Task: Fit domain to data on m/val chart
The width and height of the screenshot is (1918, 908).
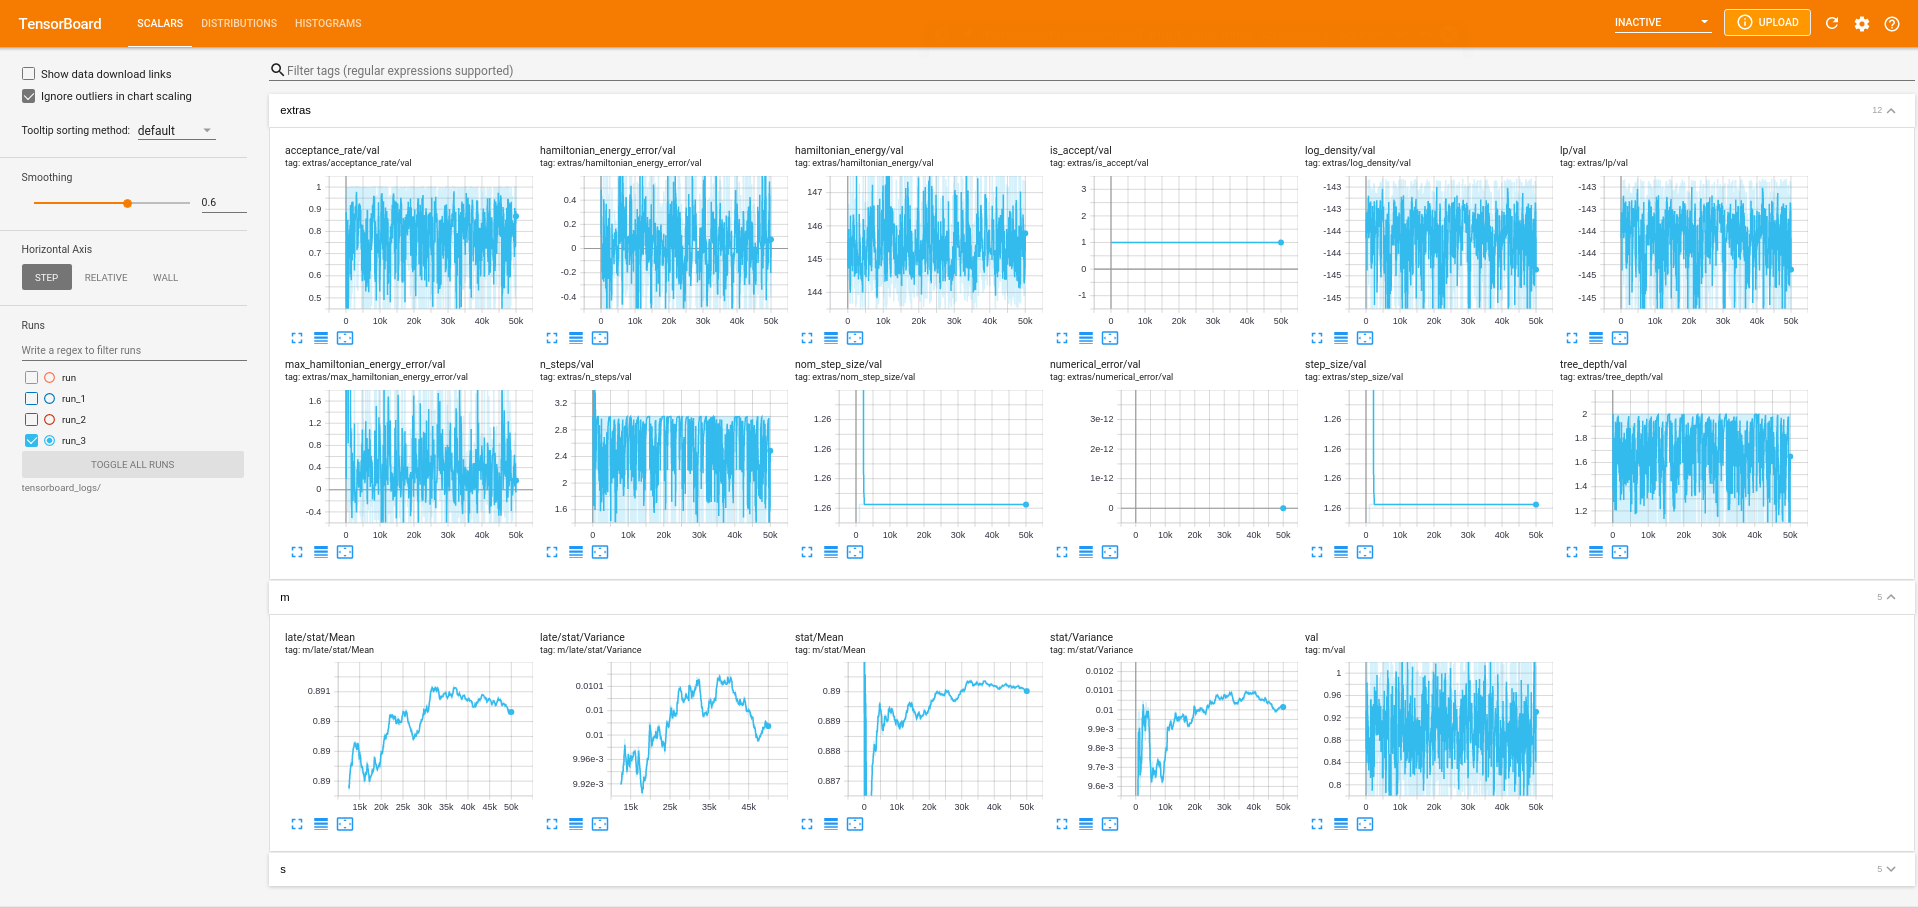Action: click(1365, 824)
